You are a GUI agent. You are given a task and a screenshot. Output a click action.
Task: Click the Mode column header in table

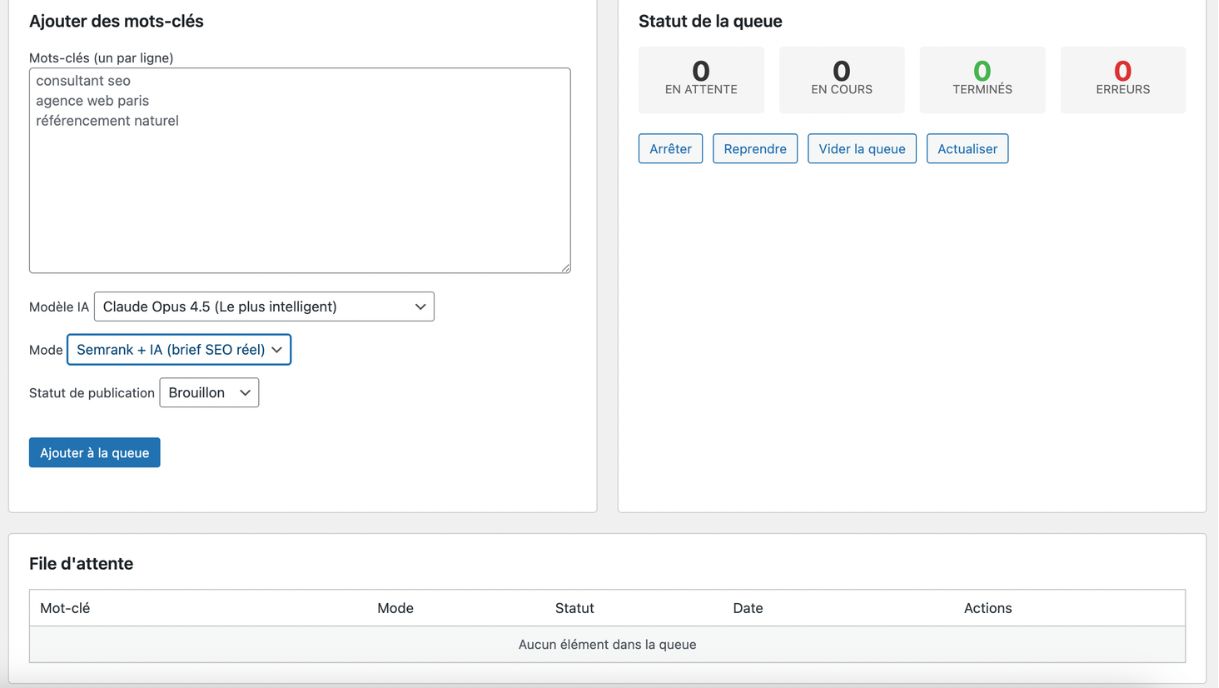pos(395,608)
